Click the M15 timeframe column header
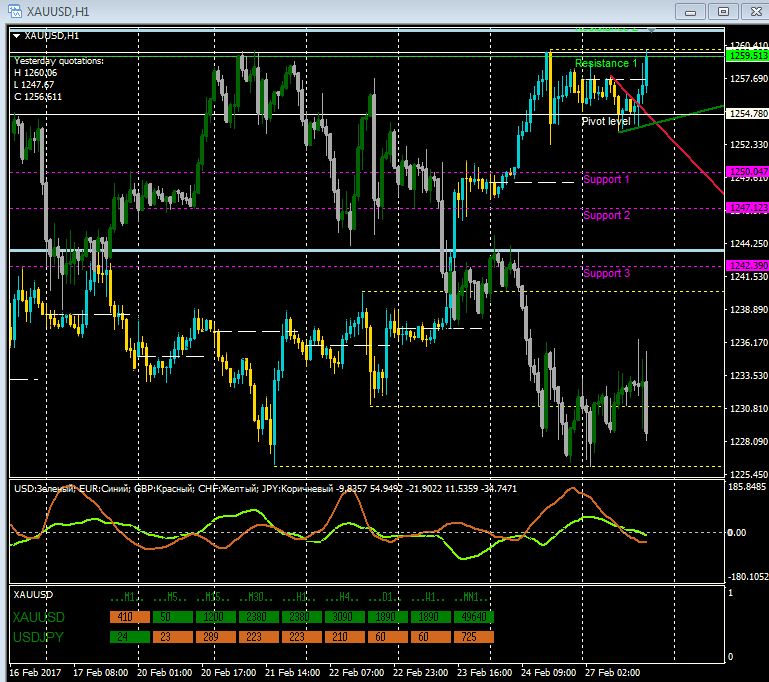The image size is (769, 682). [212, 597]
